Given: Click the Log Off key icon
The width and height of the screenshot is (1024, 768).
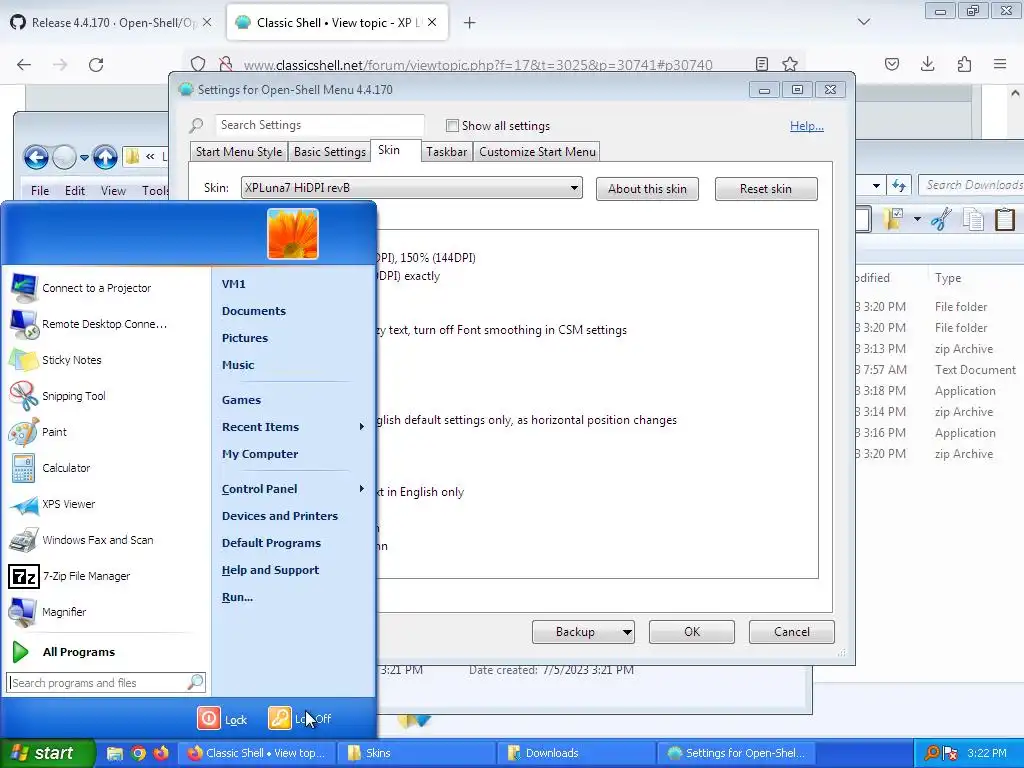Looking at the screenshot, I should tap(280, 718).
